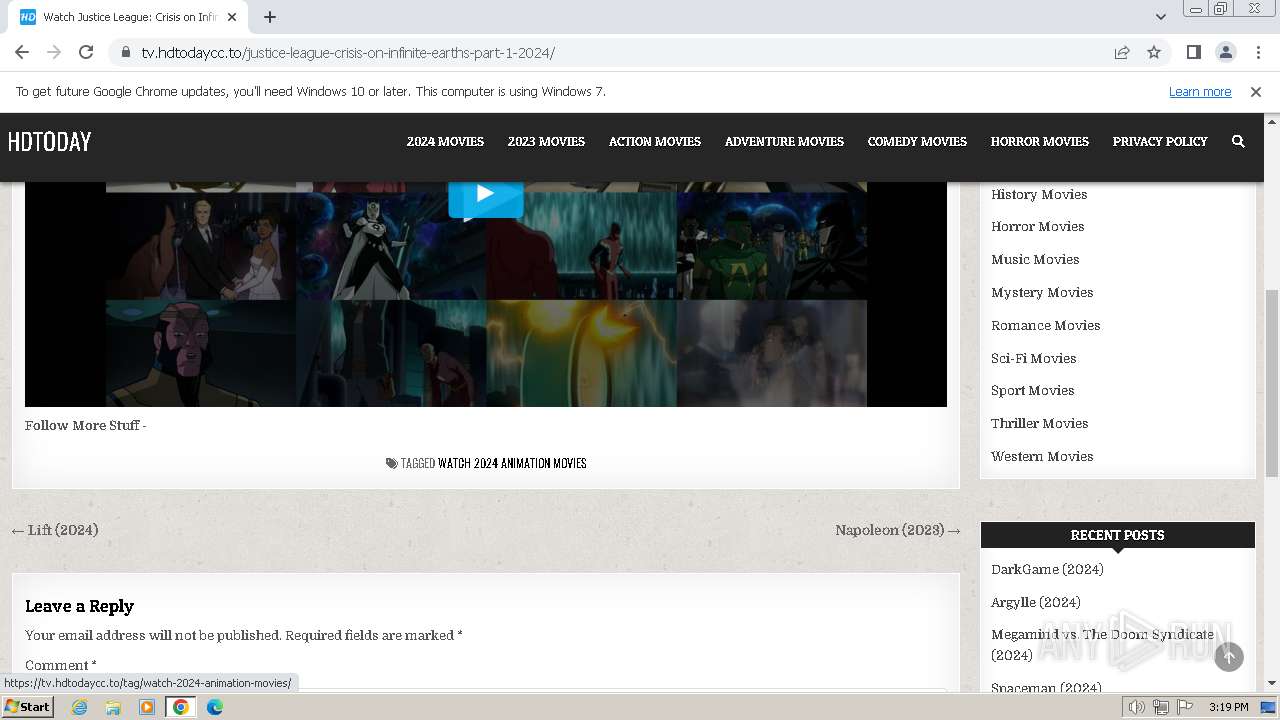This screenshot has height=720, width=1280.
Task: Open the Chrome three-dot menu
Action: click(1258, 52)
